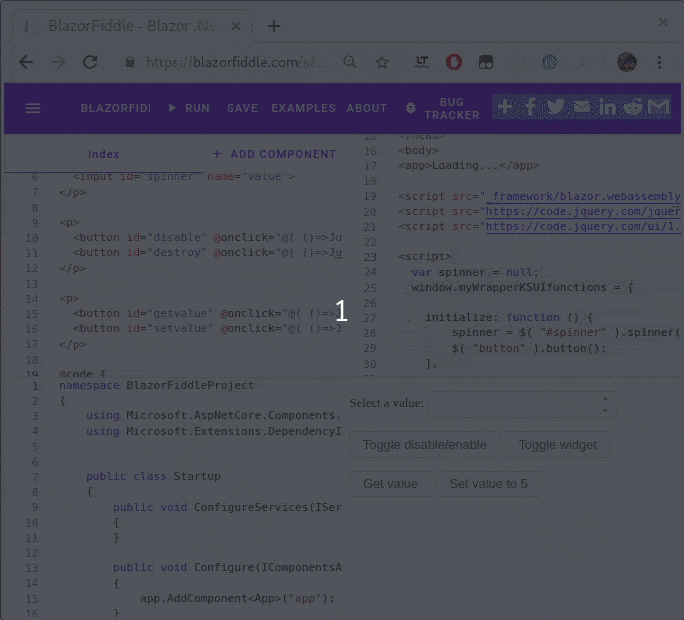Select the Index component tab
This screenshot has height=620, width=684.
point(104,154)
